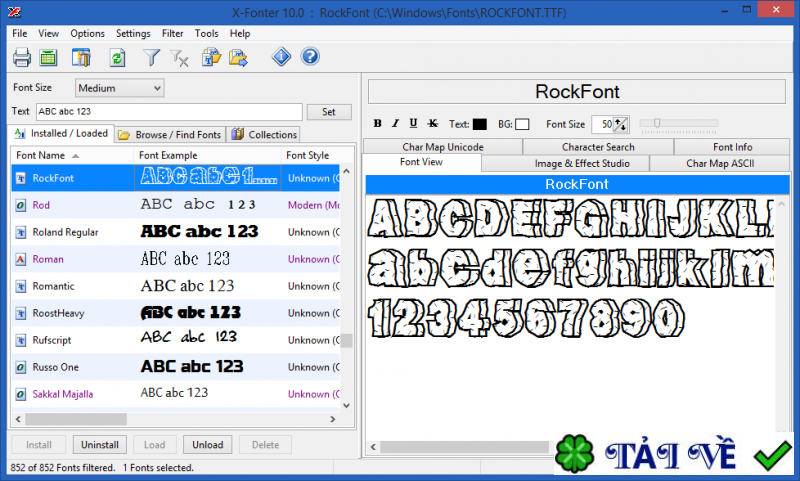This screenshot has width=800, height=481.
Task: Click the green refresh font list icon
Action: (x=117, y=58)
